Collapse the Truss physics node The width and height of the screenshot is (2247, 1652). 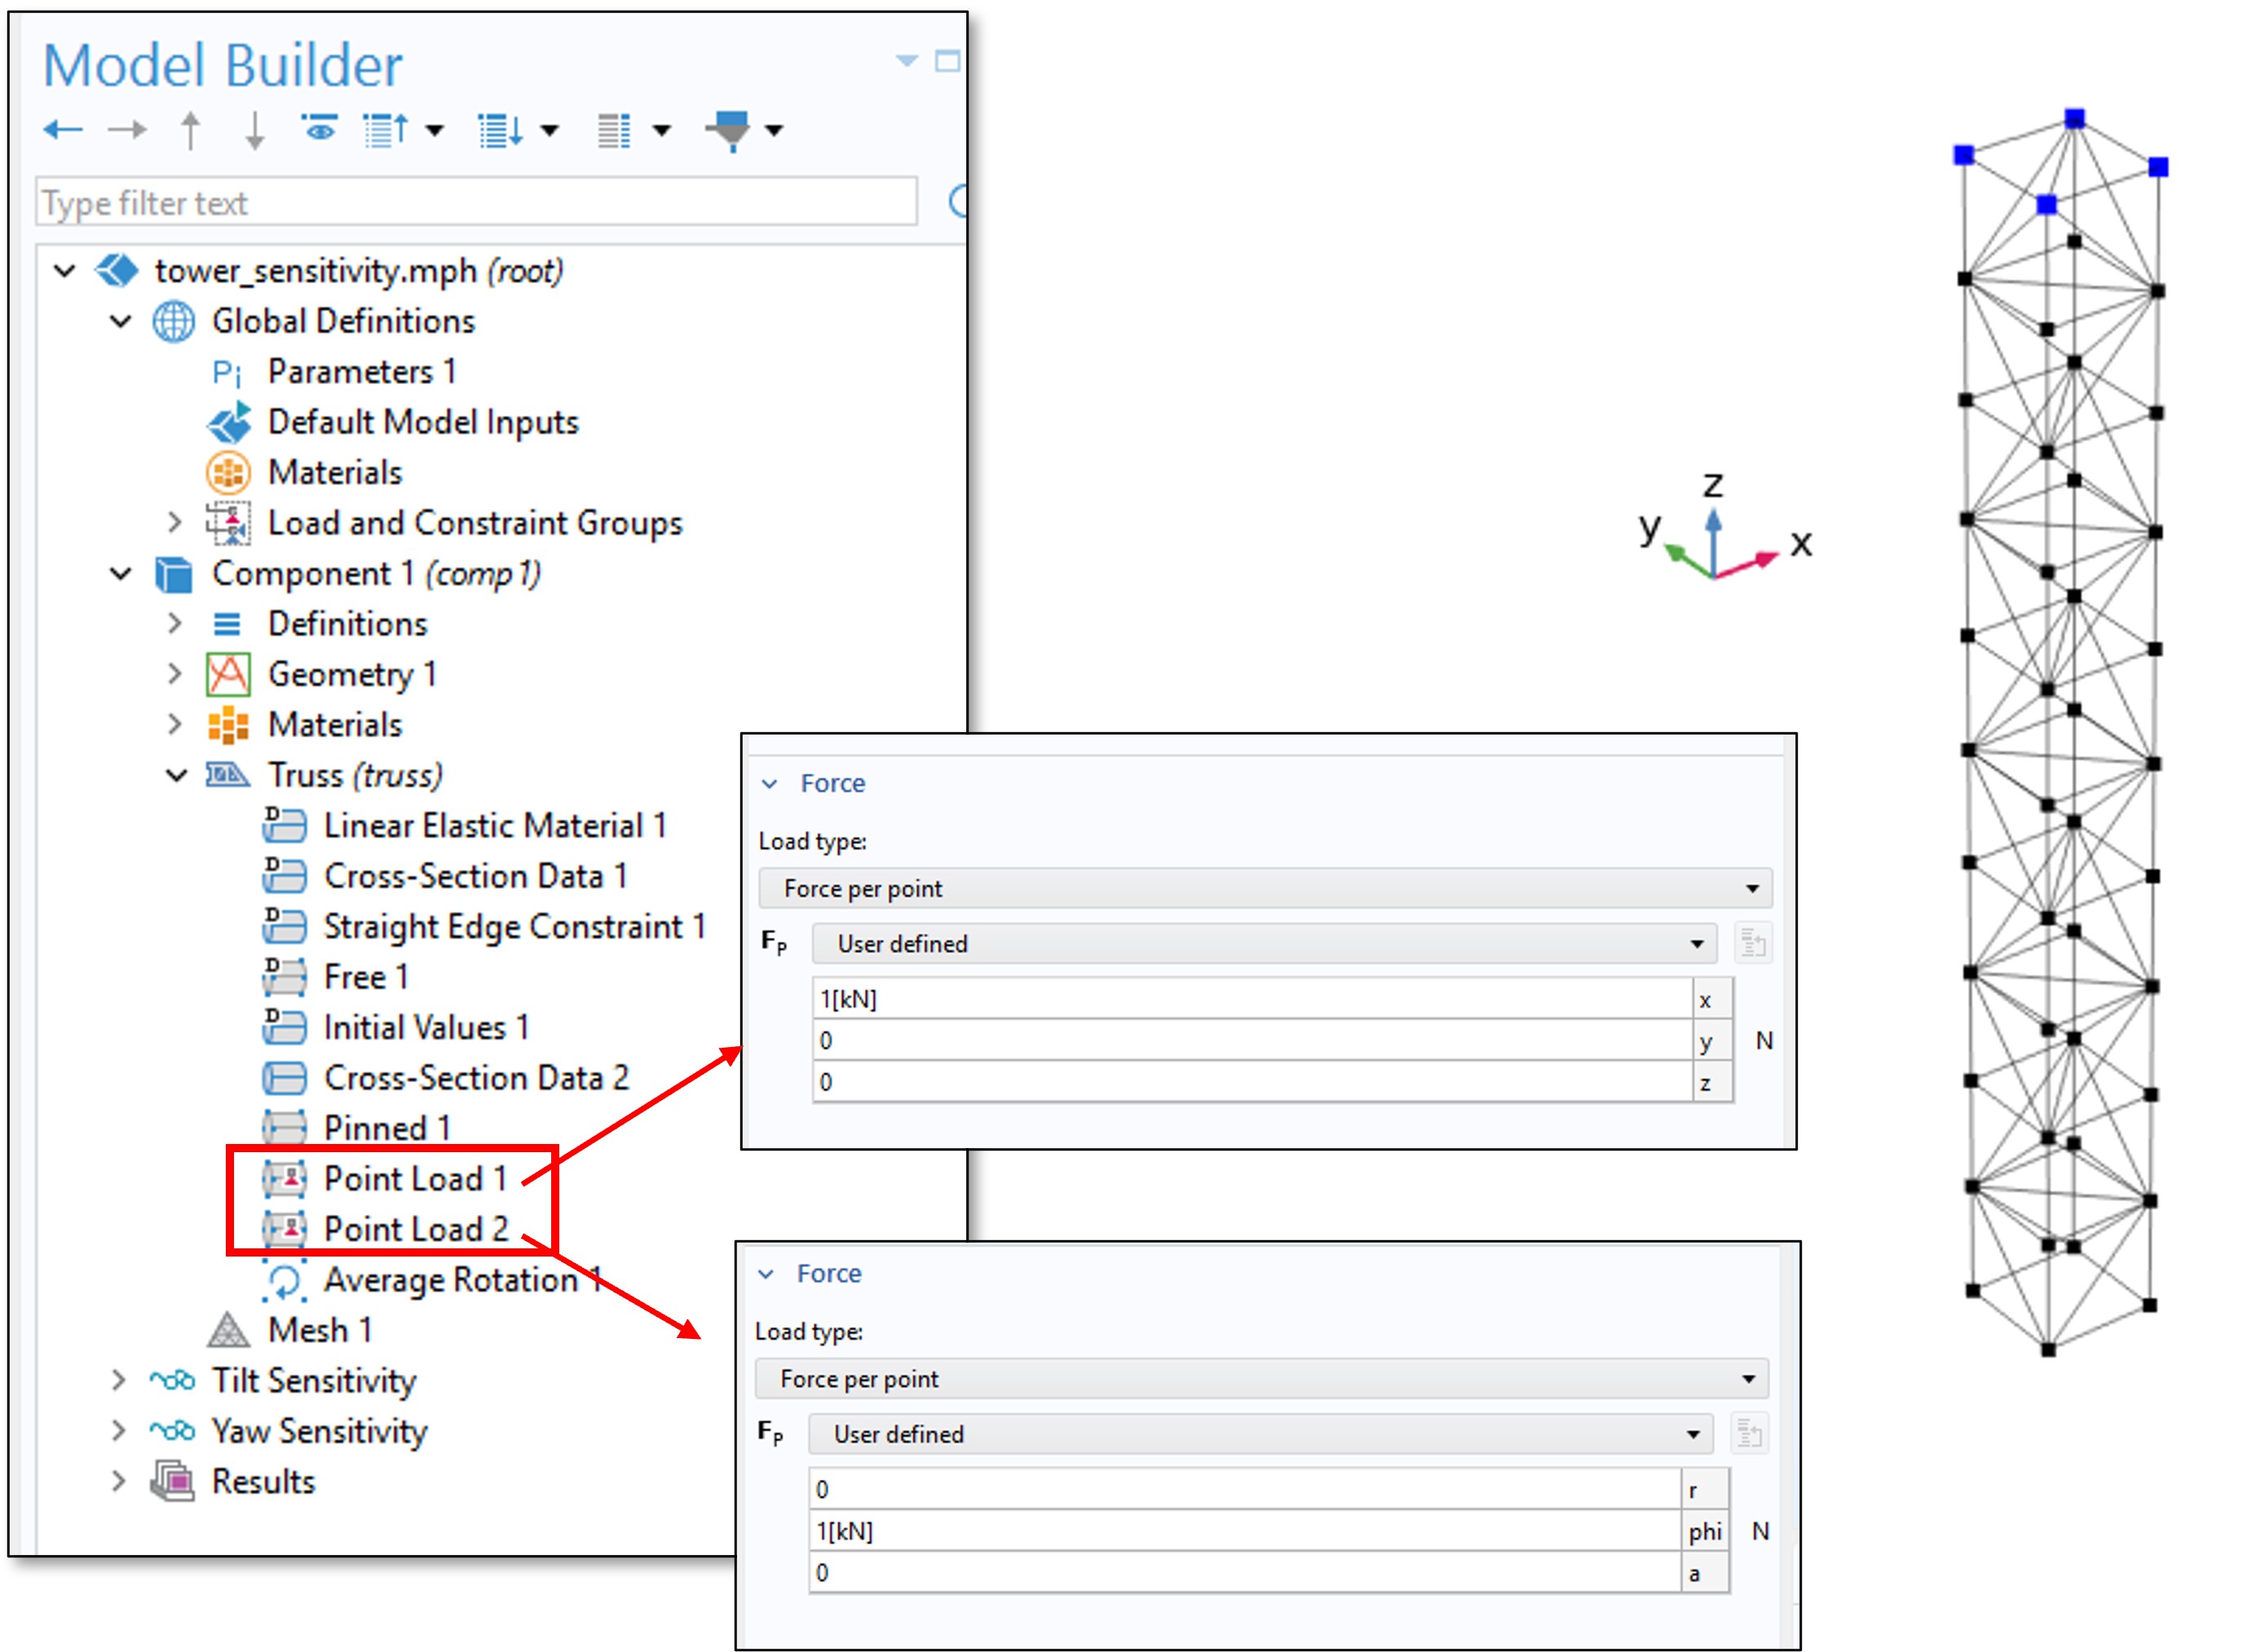click(176, 775)
